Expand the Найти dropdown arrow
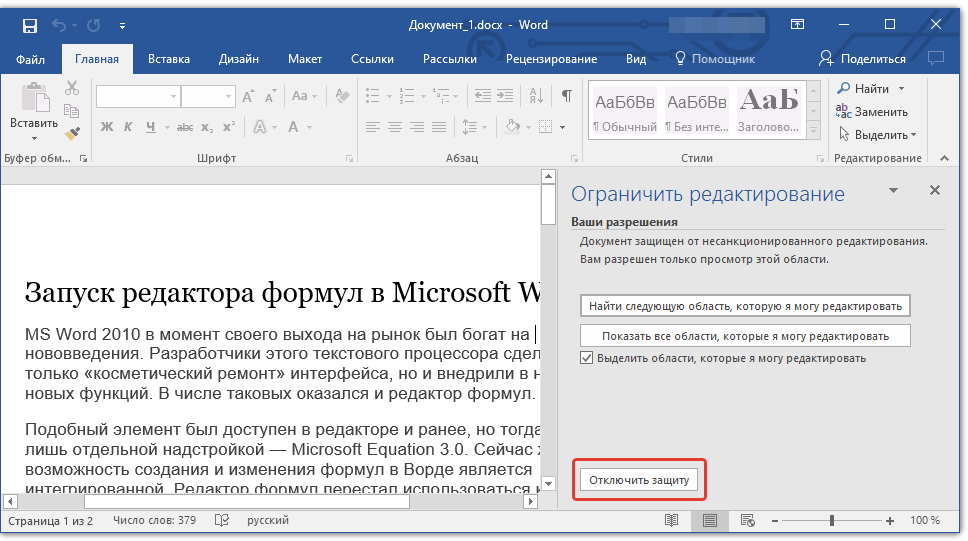968x541 pixels. click(x=901, y=89)
